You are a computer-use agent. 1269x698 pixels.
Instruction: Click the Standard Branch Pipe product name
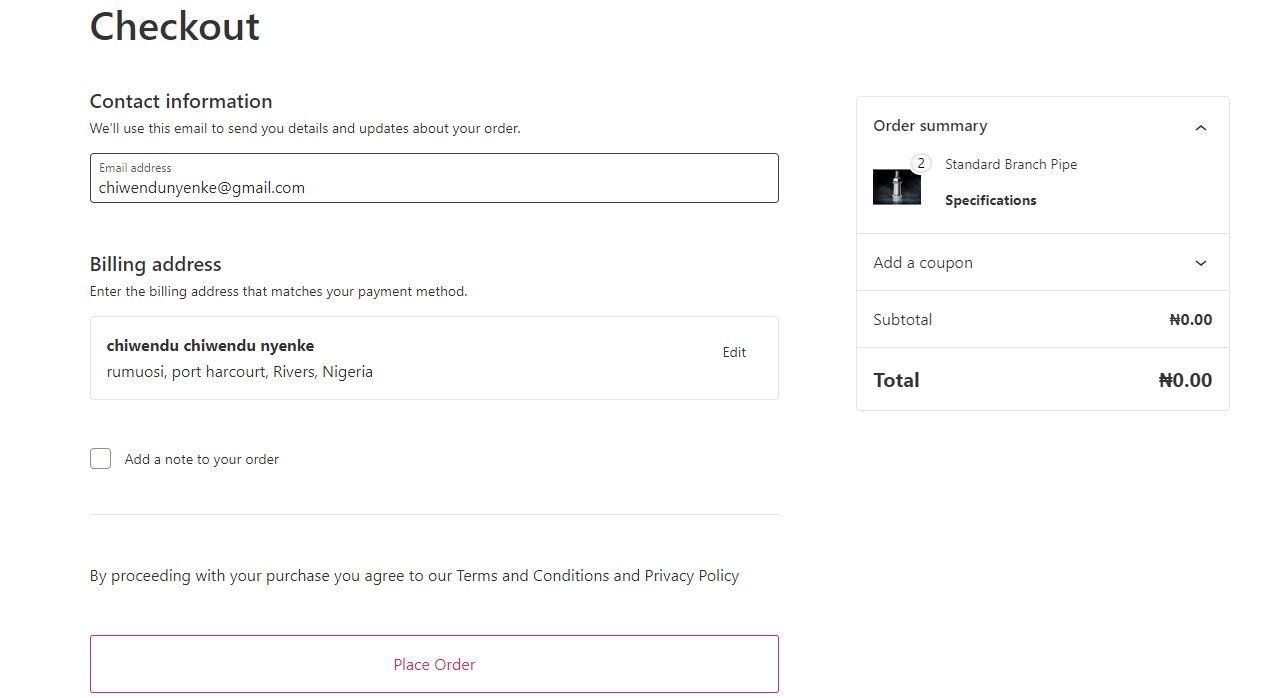1010,164
